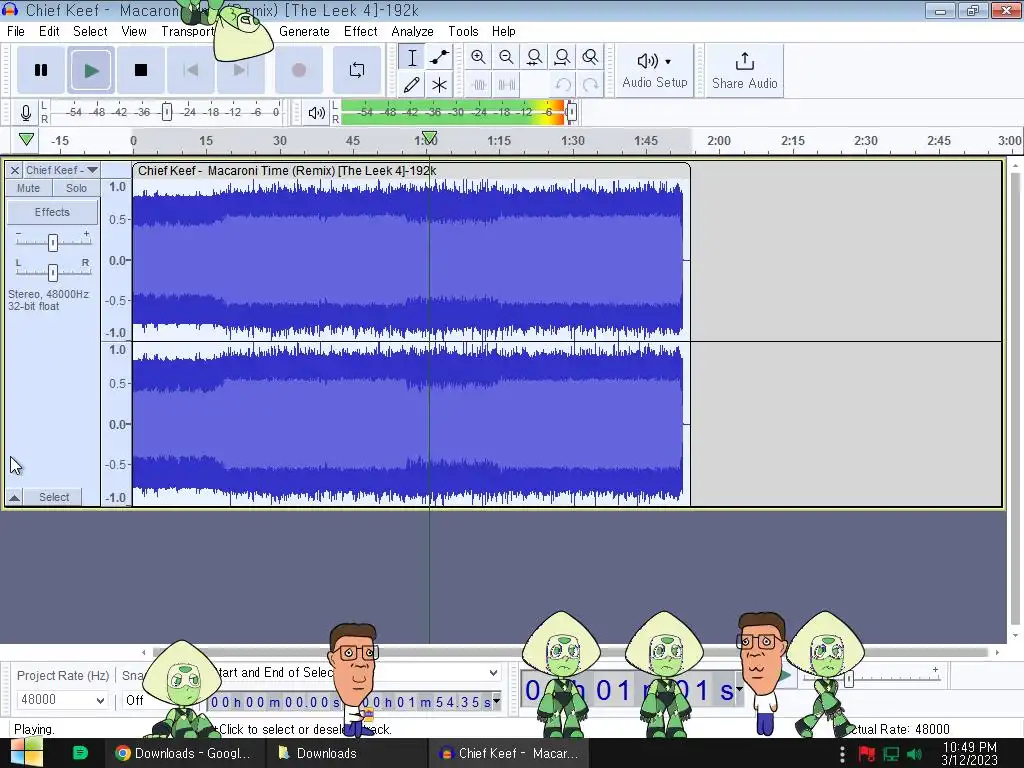Viewport: 1024px width, 768px height.
Task: Open the Select menu
Action: tap(90, 31)
